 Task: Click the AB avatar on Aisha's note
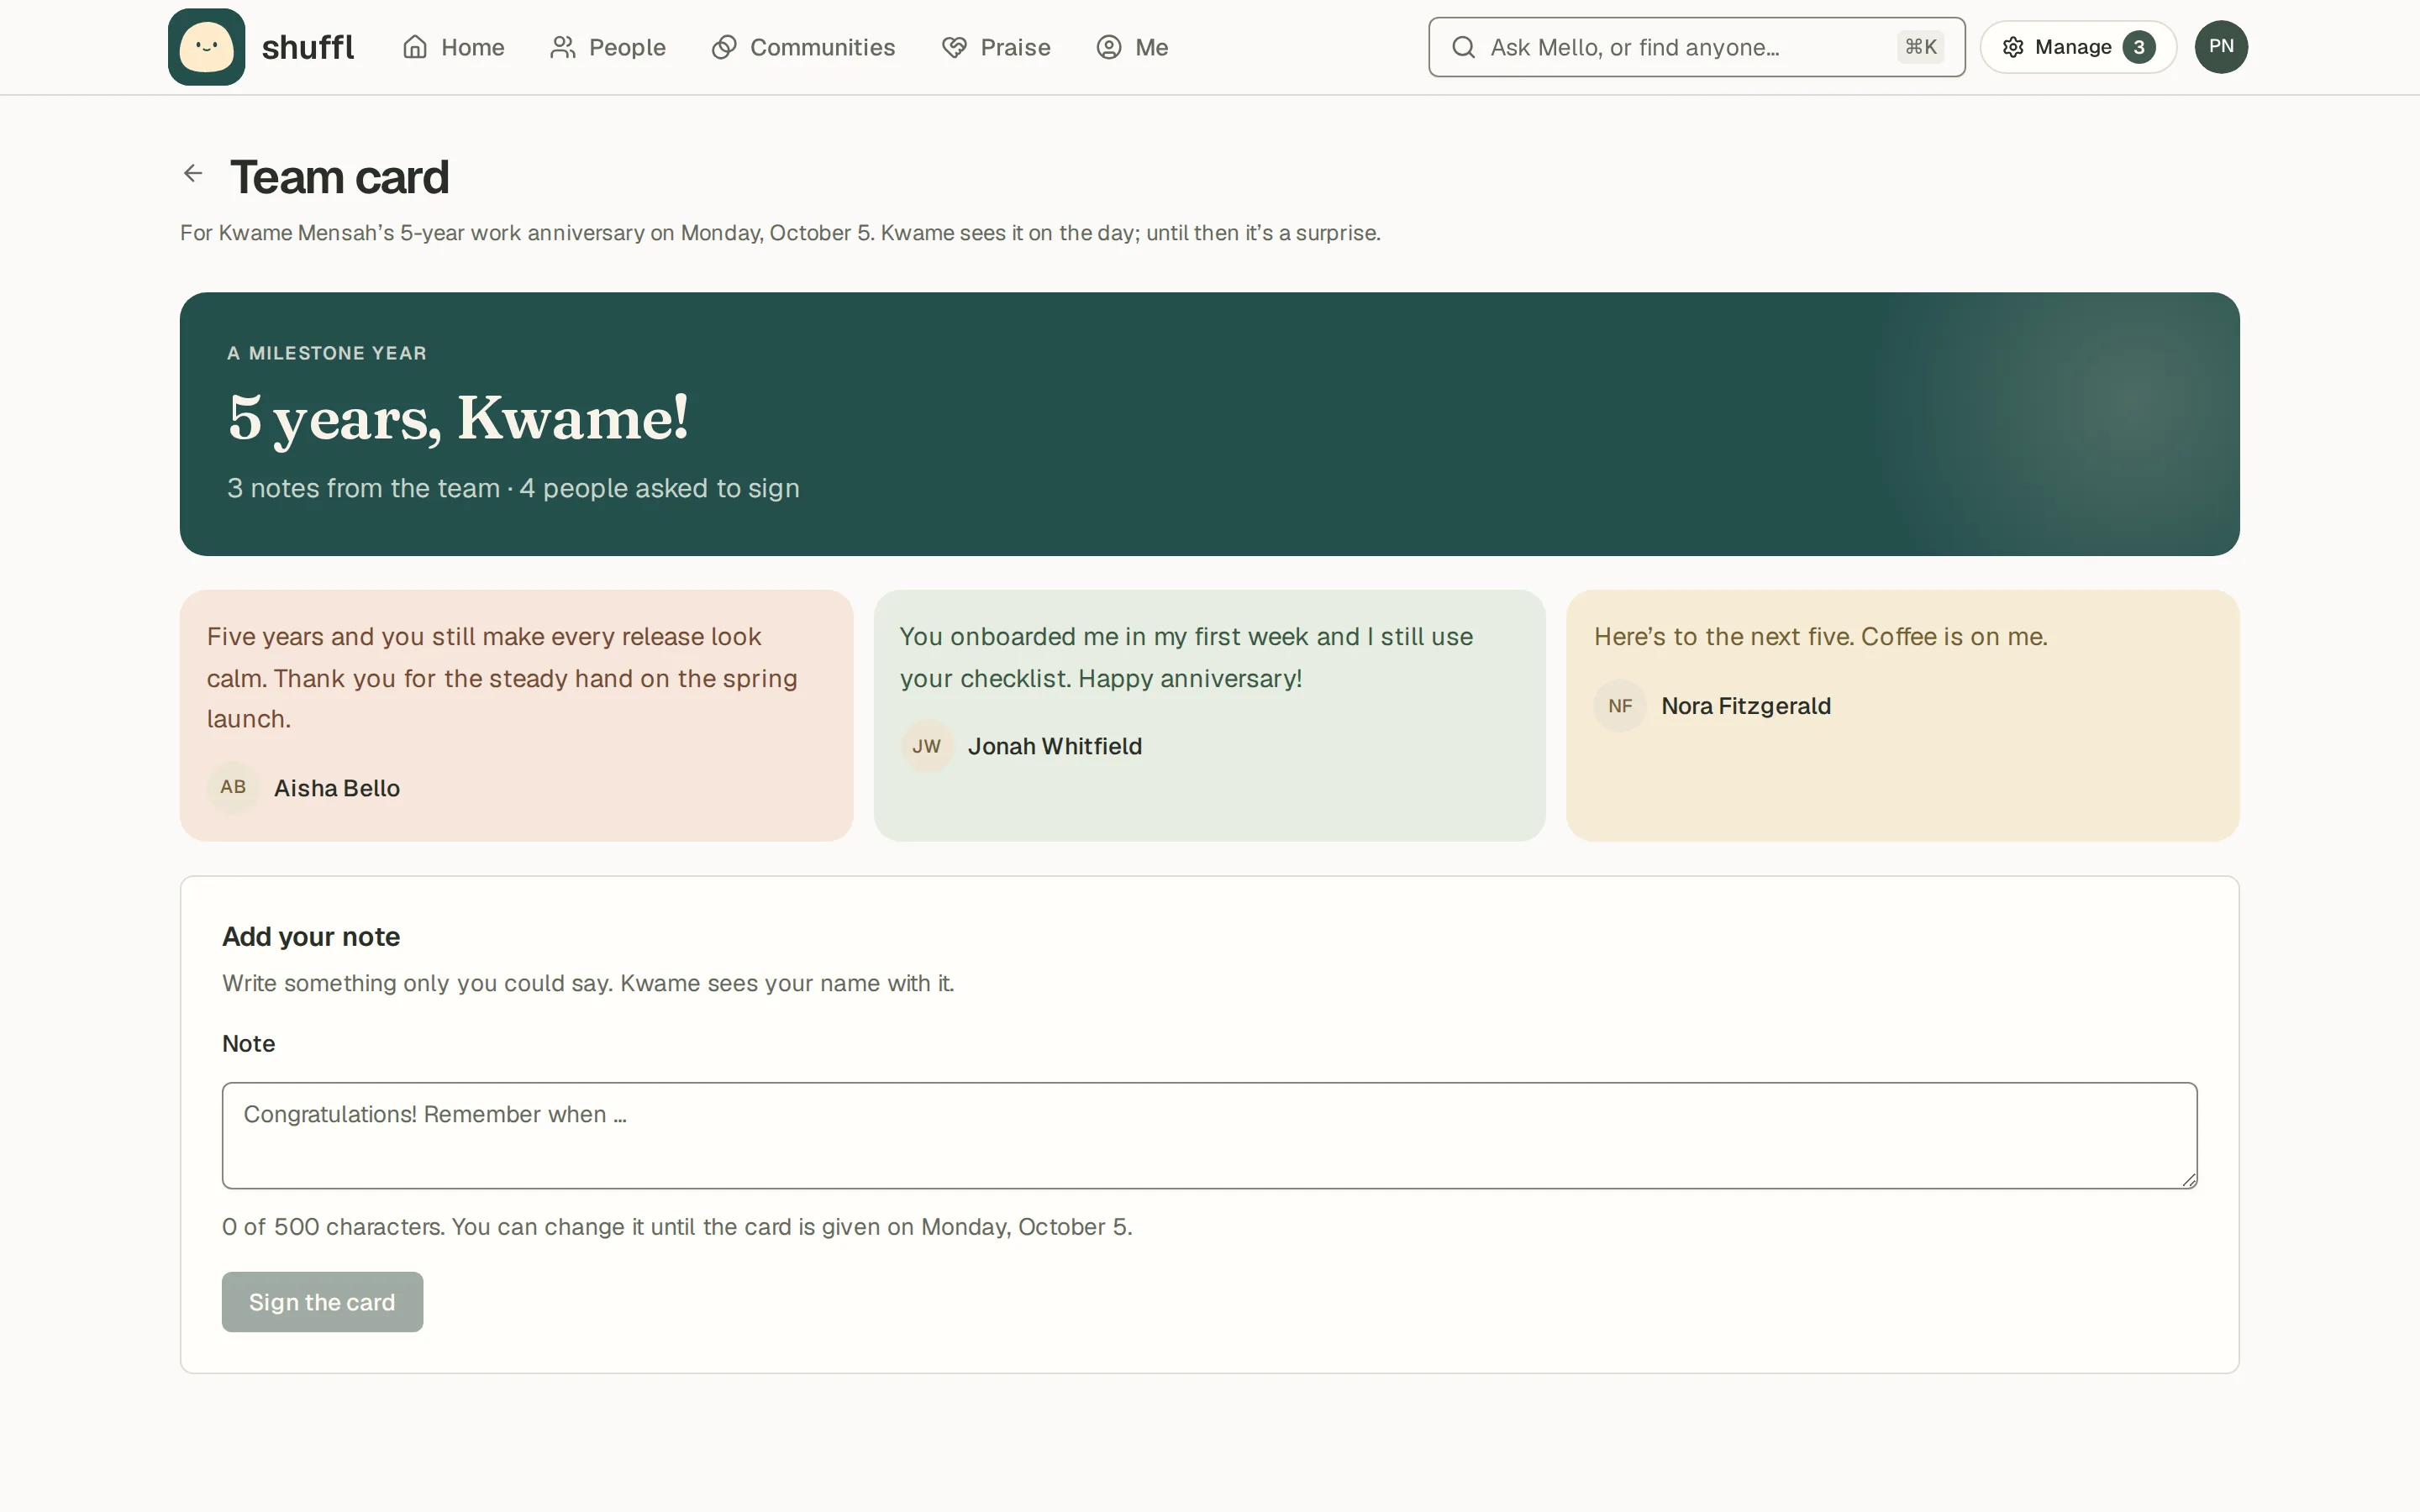[x=233, y=788]
